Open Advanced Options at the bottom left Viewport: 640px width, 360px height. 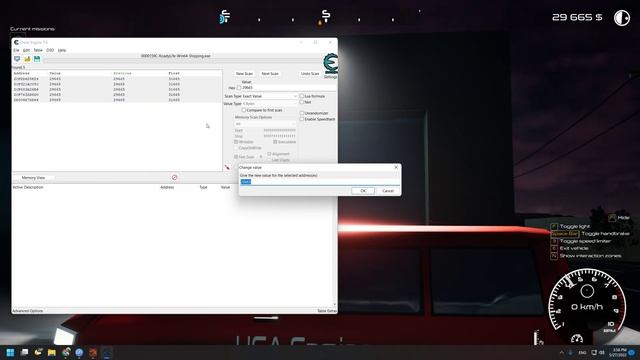click(27, 311)
